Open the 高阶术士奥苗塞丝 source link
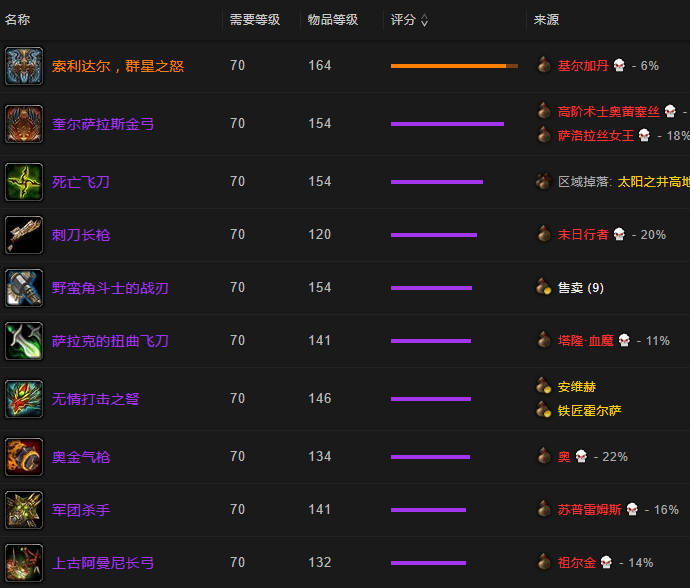Image resolution: width=690 pixels, height=588 pixels. click(x=609, y=111)
